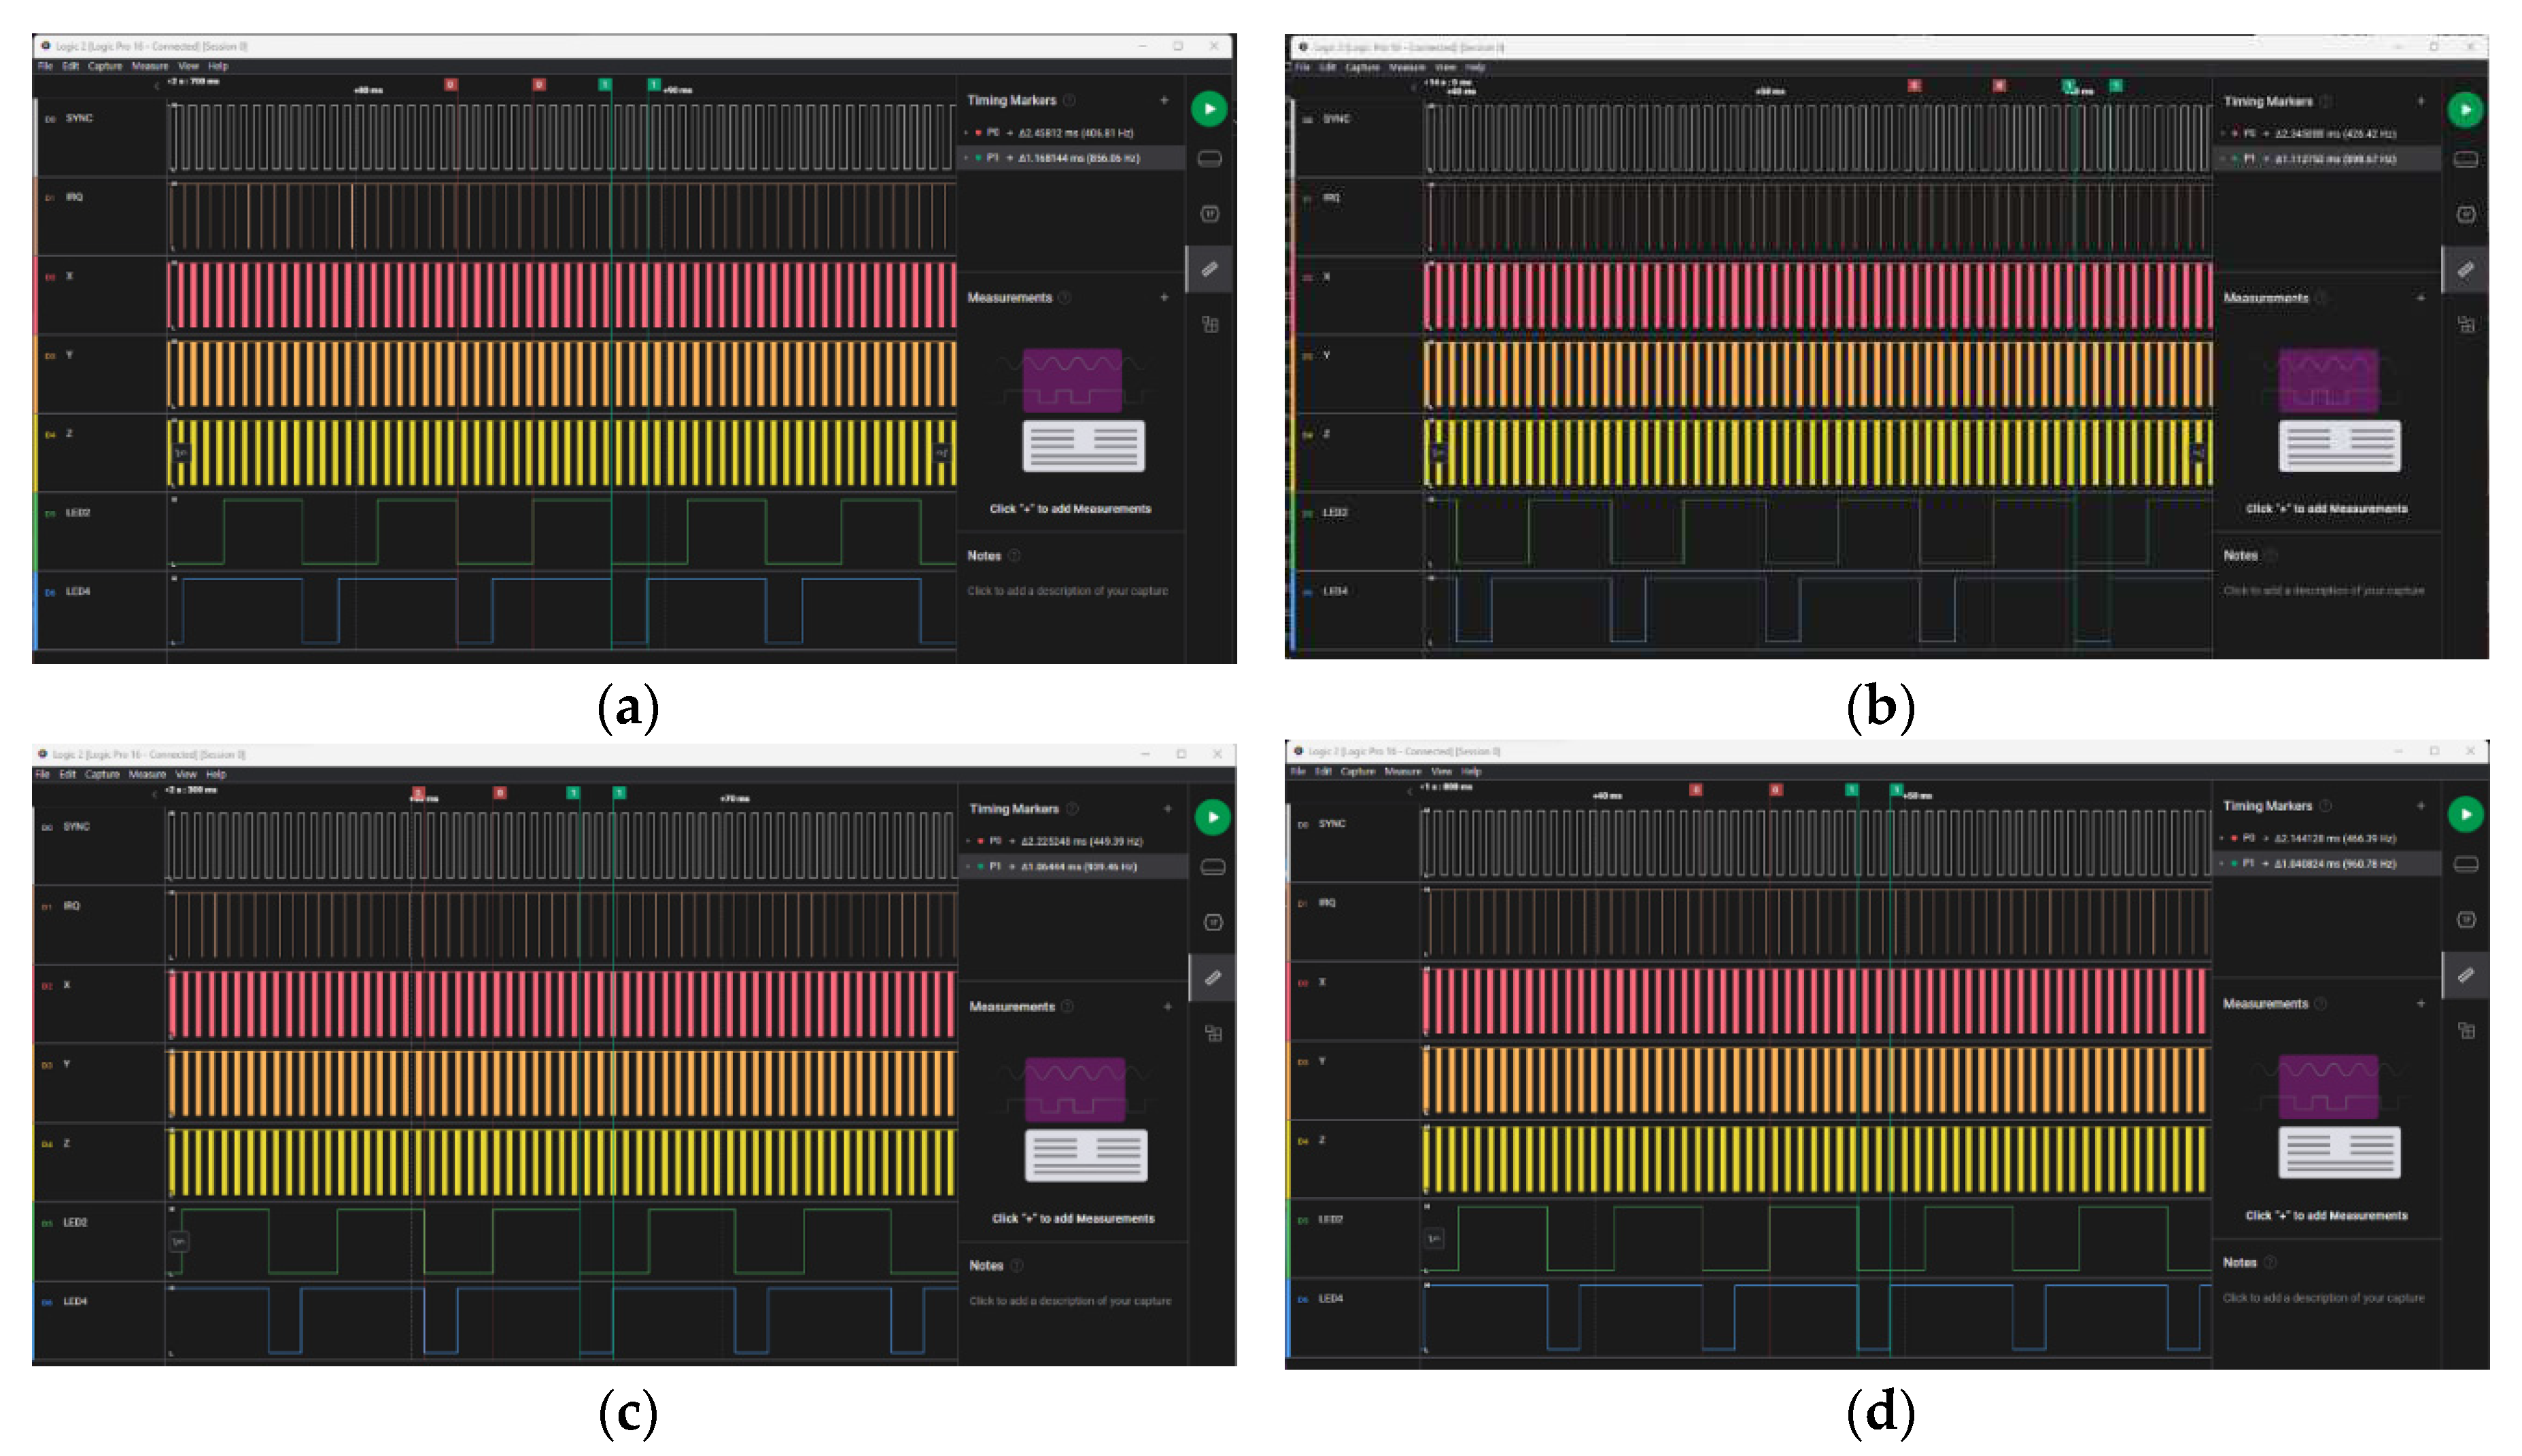The height and width of the screenshot is (1456, 2522).
Task: Expand P1 marker pair row in window (b)
Action: [2222, 159]
